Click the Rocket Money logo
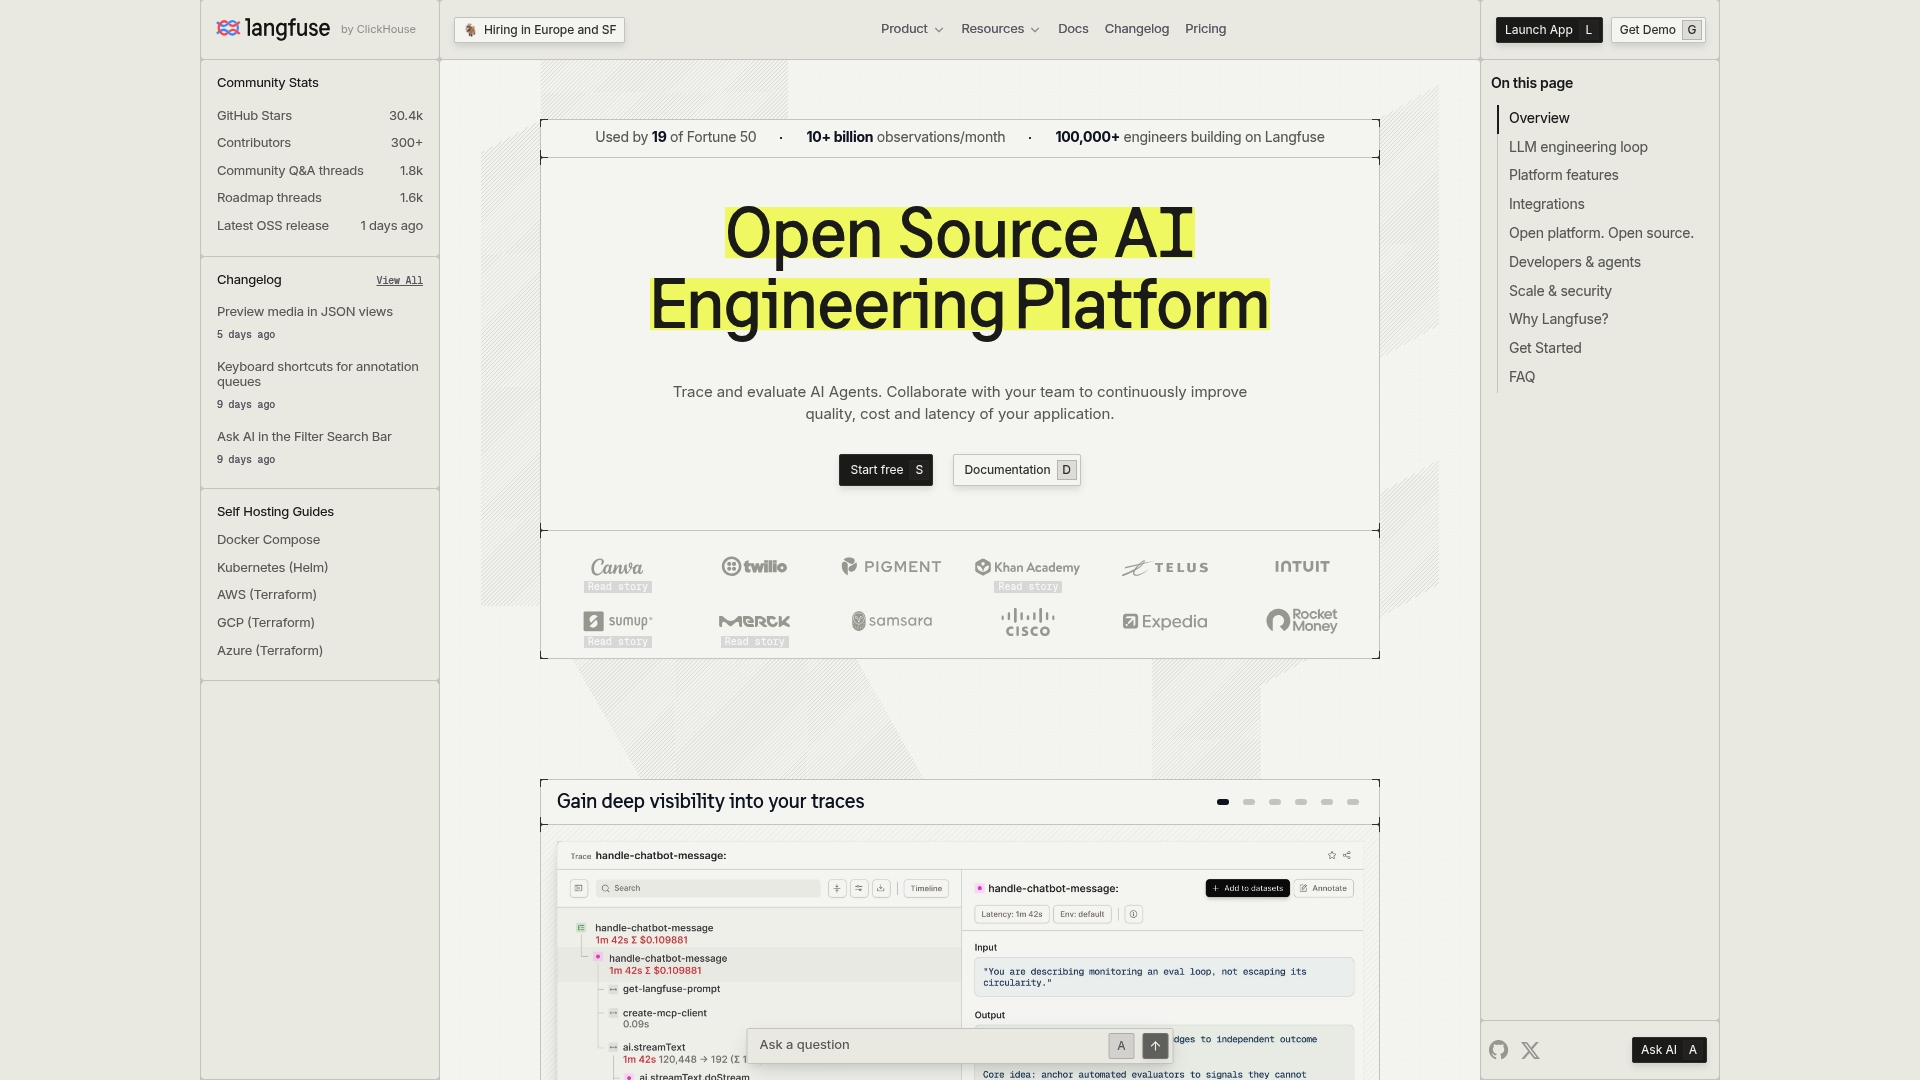 pos(1302,621)
